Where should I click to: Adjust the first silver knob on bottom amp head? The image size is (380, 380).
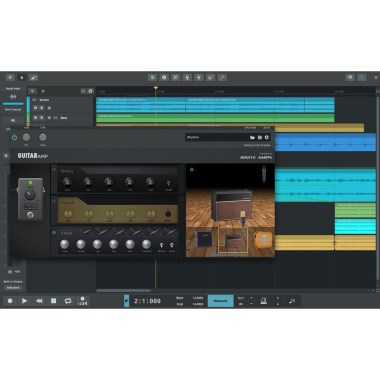click(x=65, y=244)
